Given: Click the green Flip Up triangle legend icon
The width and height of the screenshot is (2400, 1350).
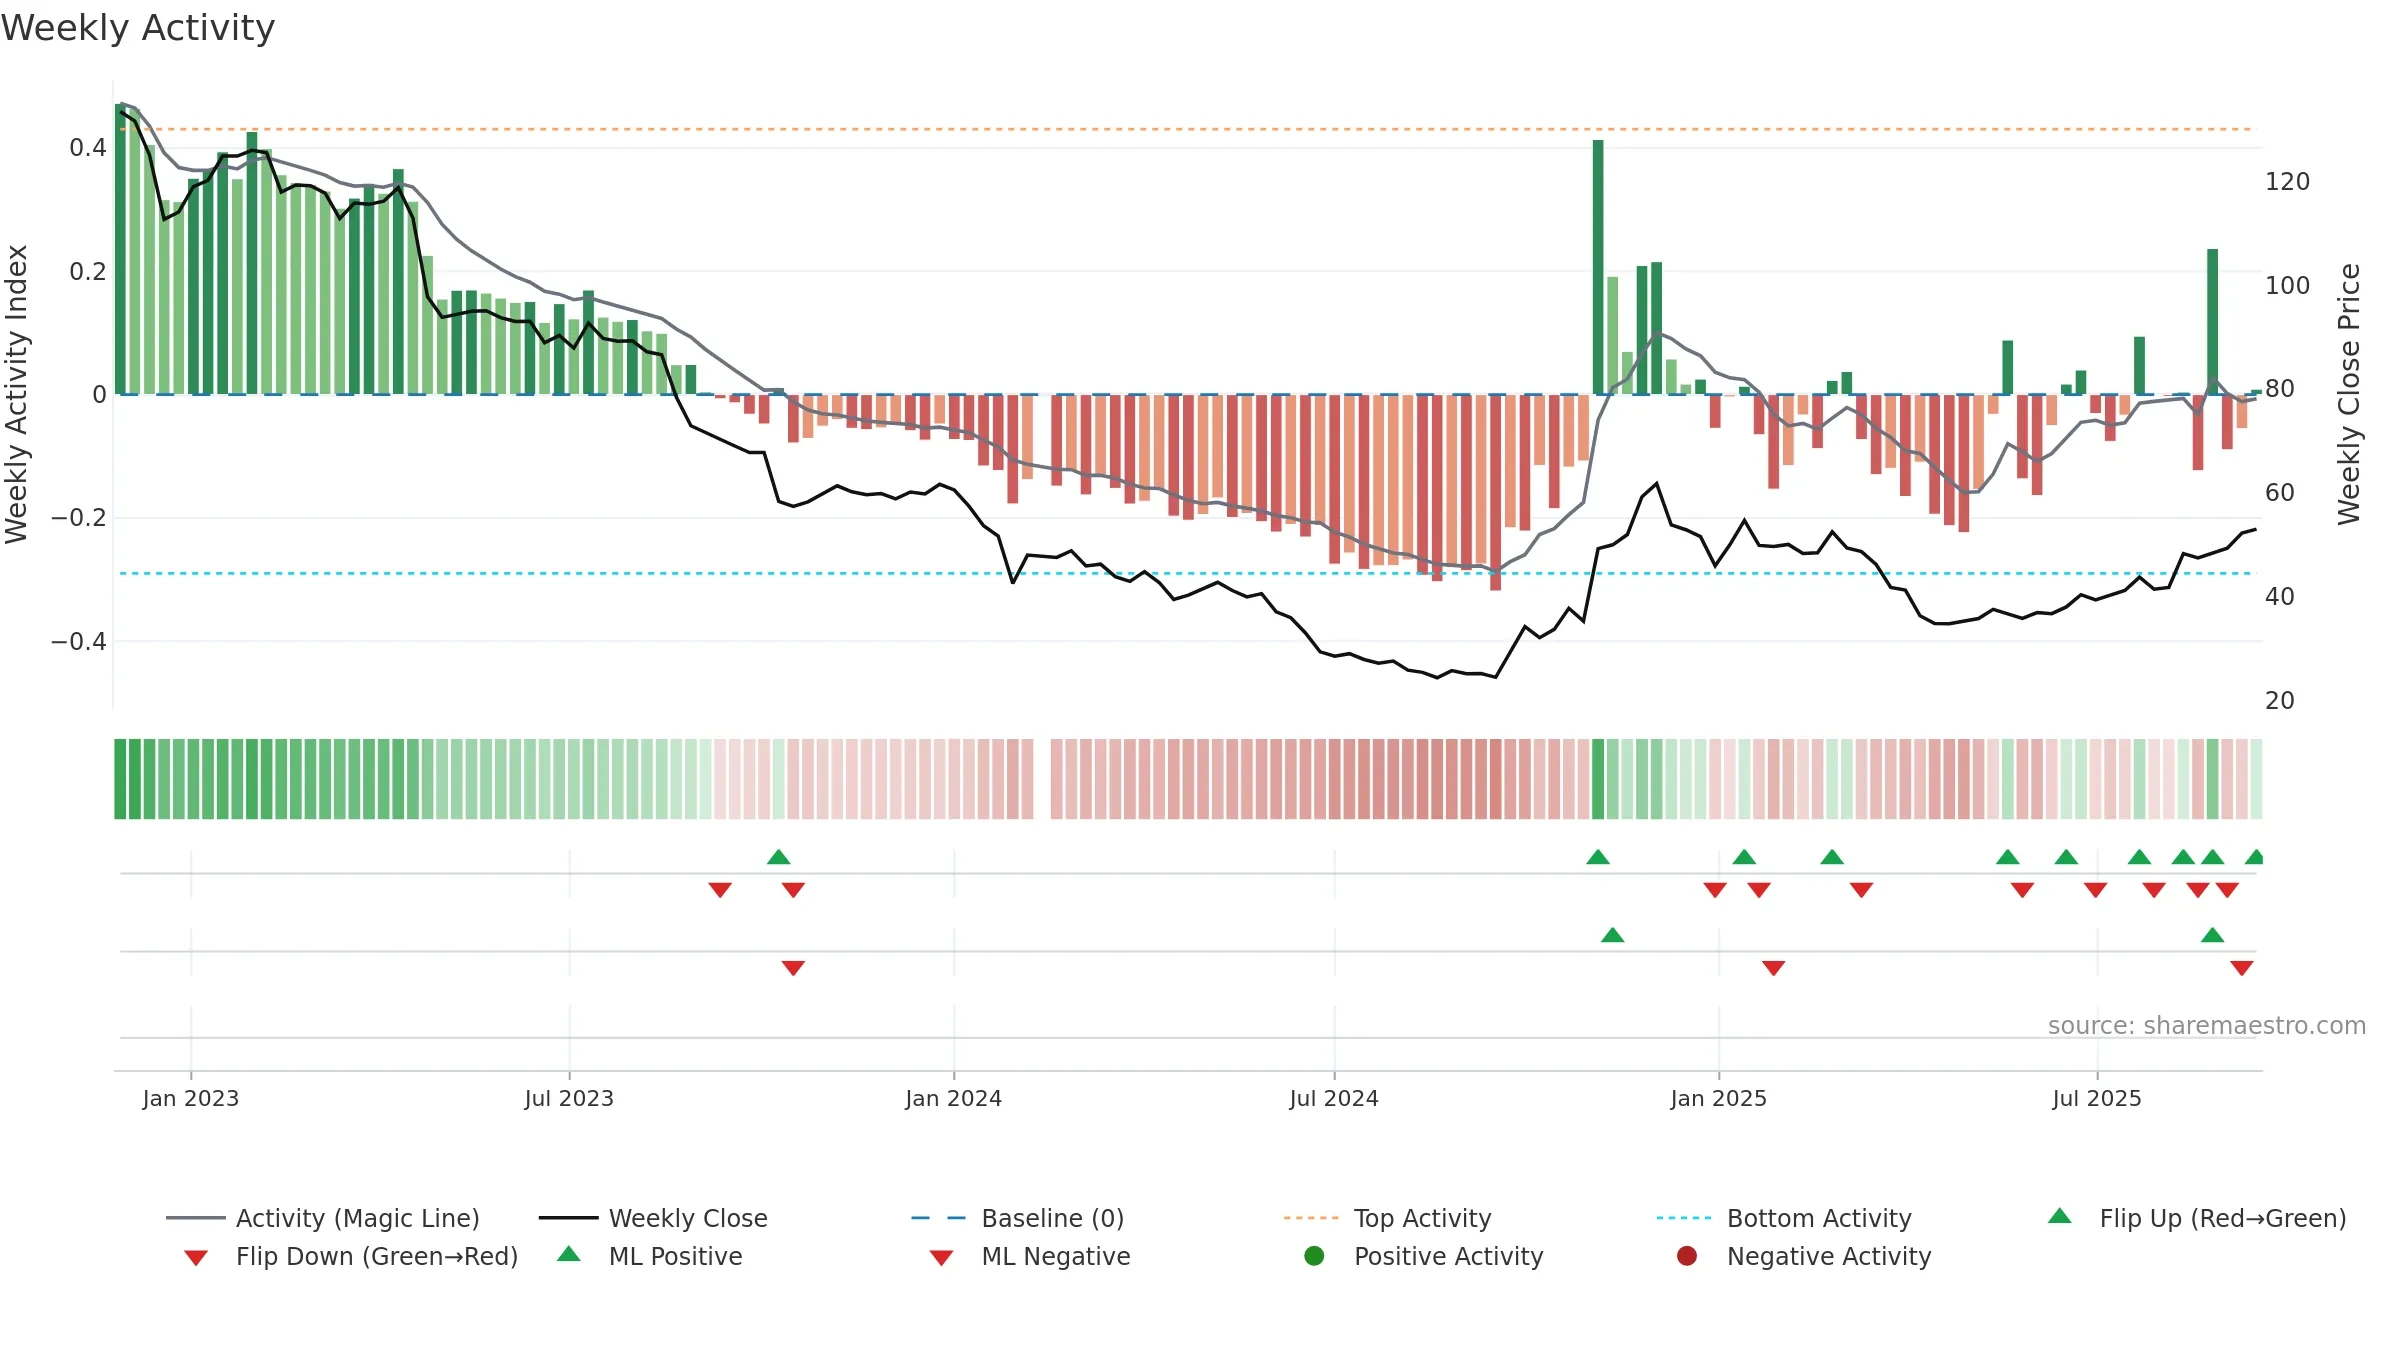Looking at the screenshot, I should tap(2060, 1216).
